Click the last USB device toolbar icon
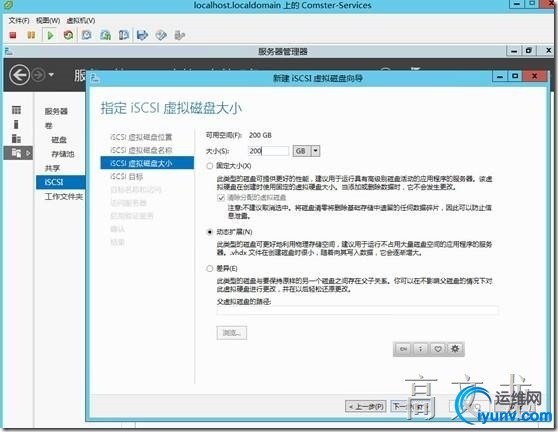Viewport: 558px width, 432px height. pyautogui.click(x=179, y=35)
